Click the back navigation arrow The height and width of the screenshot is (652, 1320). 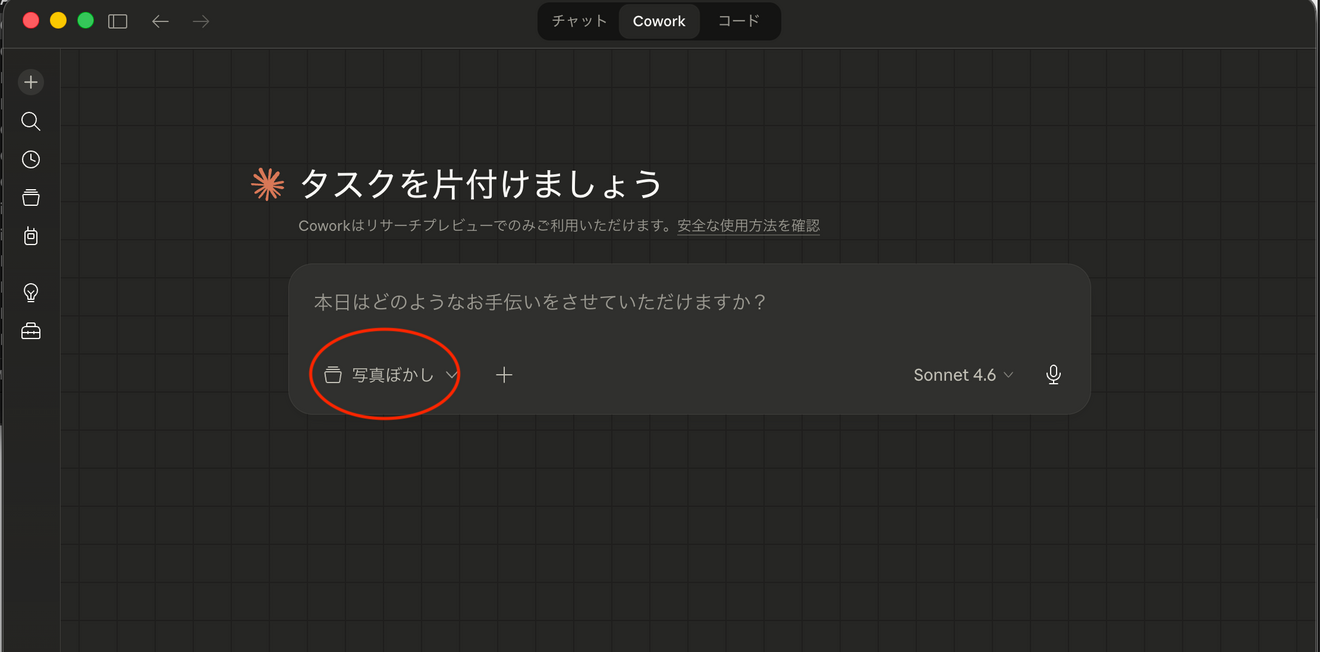coord(160,20)
